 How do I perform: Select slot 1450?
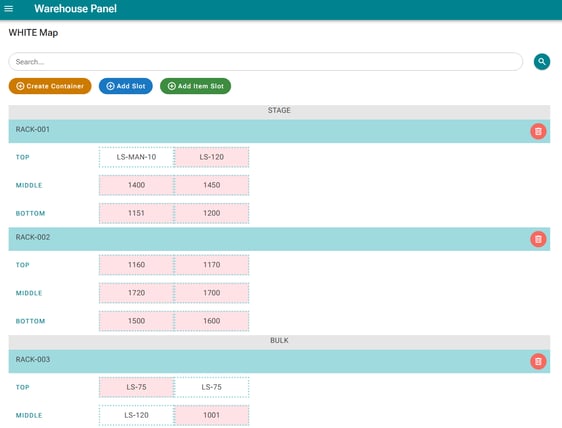(x=211, y=185)
